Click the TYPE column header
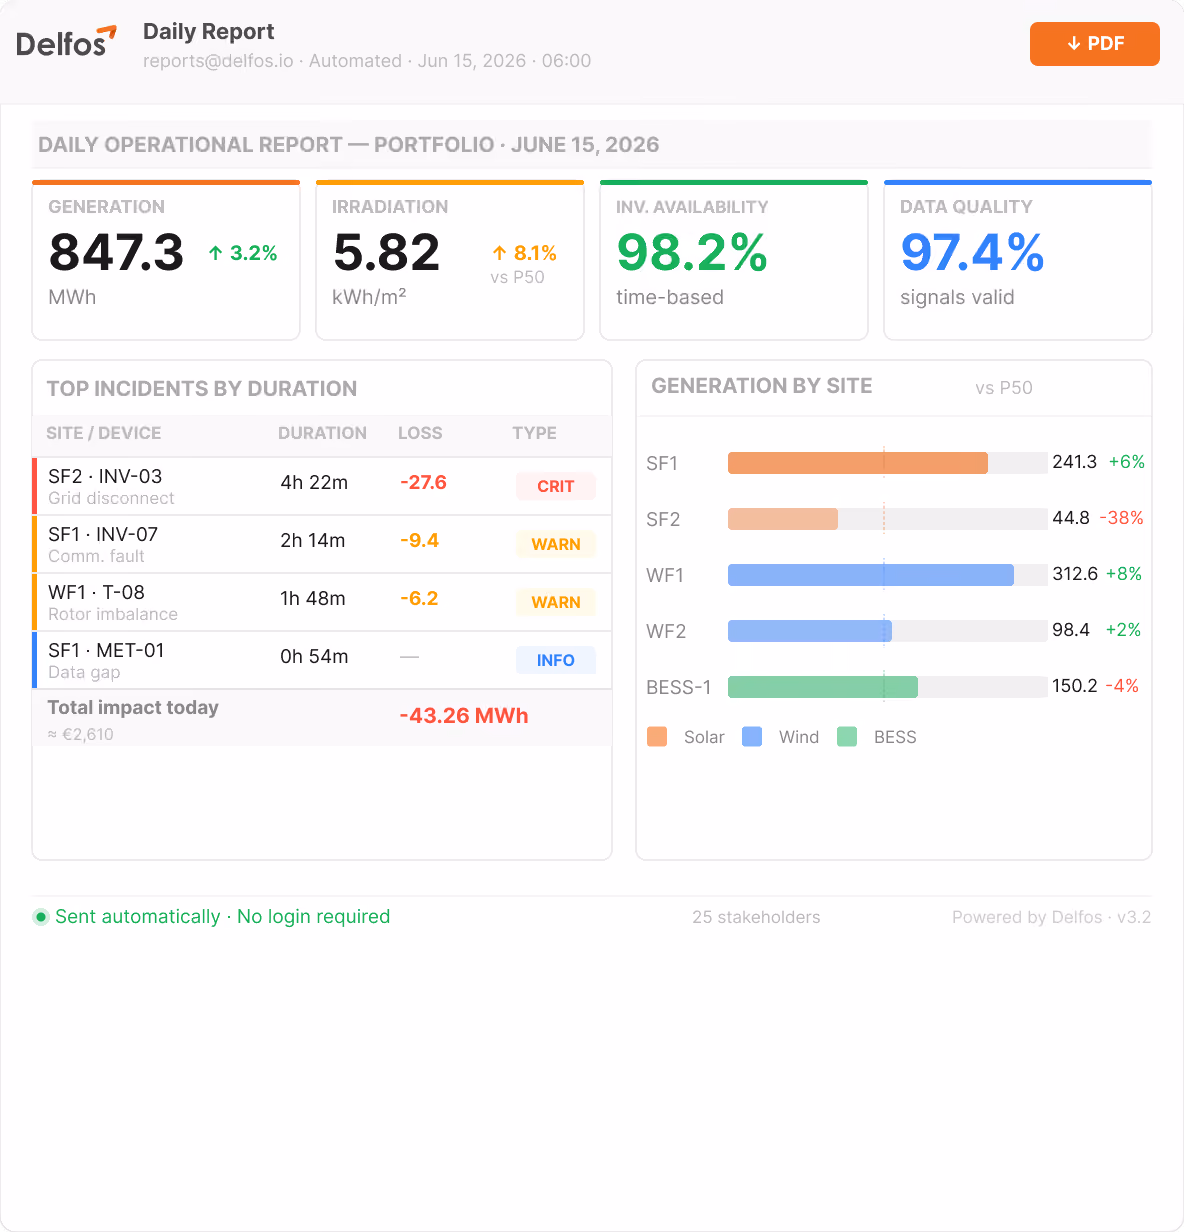The width and height of the screenshot is (1184, 1232). point(535,433)
